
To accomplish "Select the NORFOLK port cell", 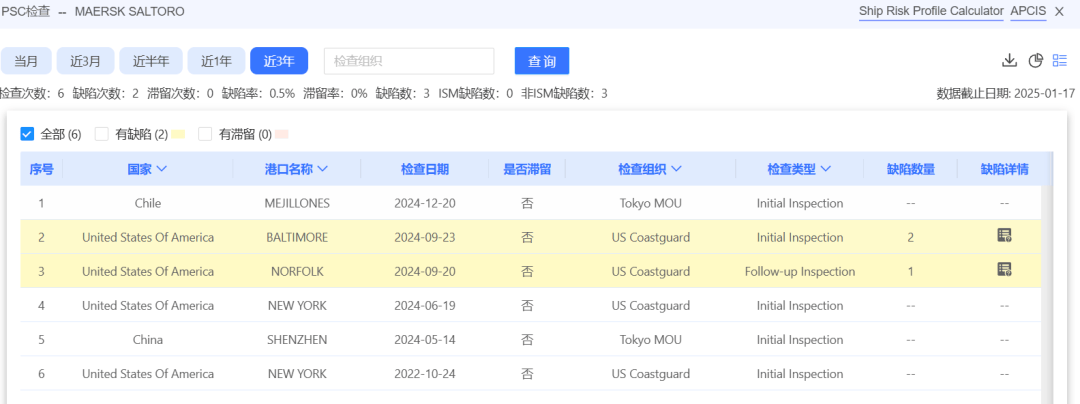I will point(297,271).
